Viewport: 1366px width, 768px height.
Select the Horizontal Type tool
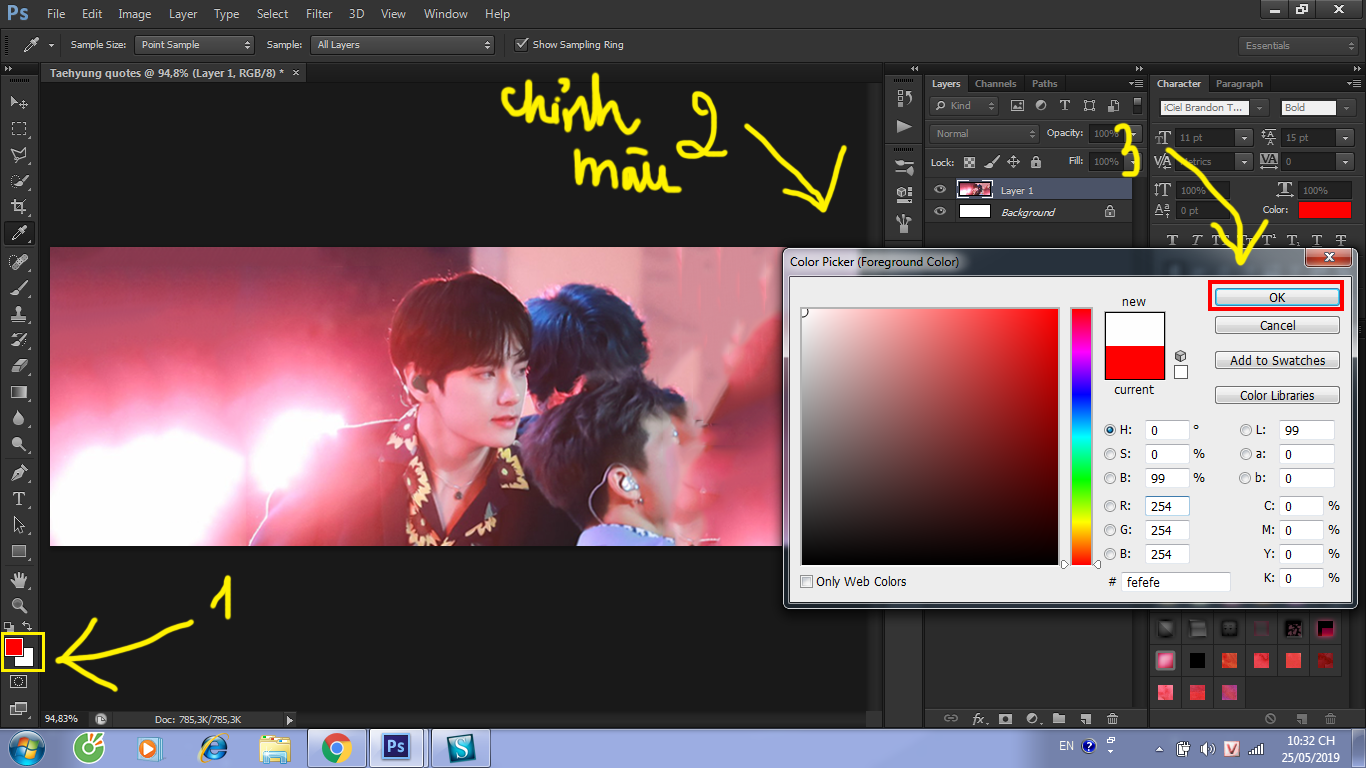click(x=18, y=499)
